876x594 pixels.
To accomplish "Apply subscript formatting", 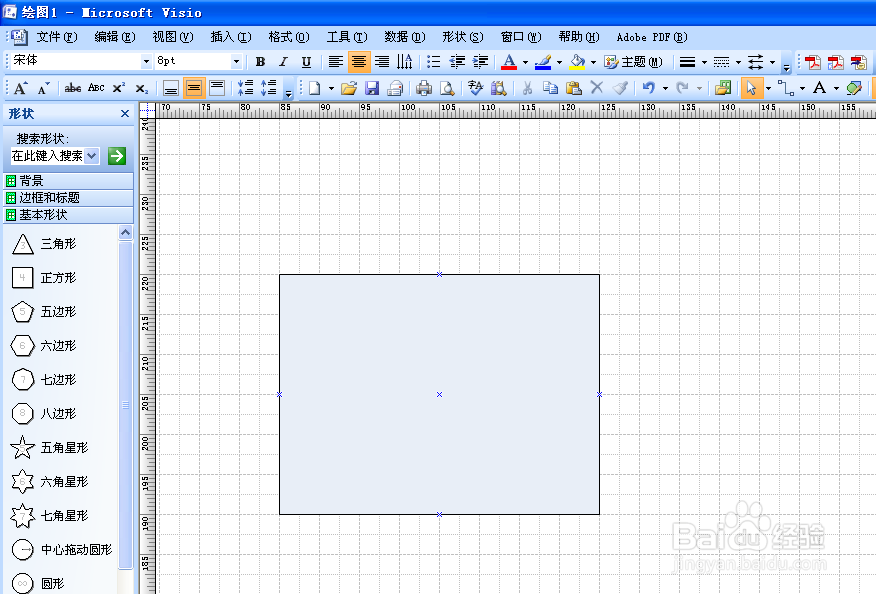I will [x=142, y=88].
